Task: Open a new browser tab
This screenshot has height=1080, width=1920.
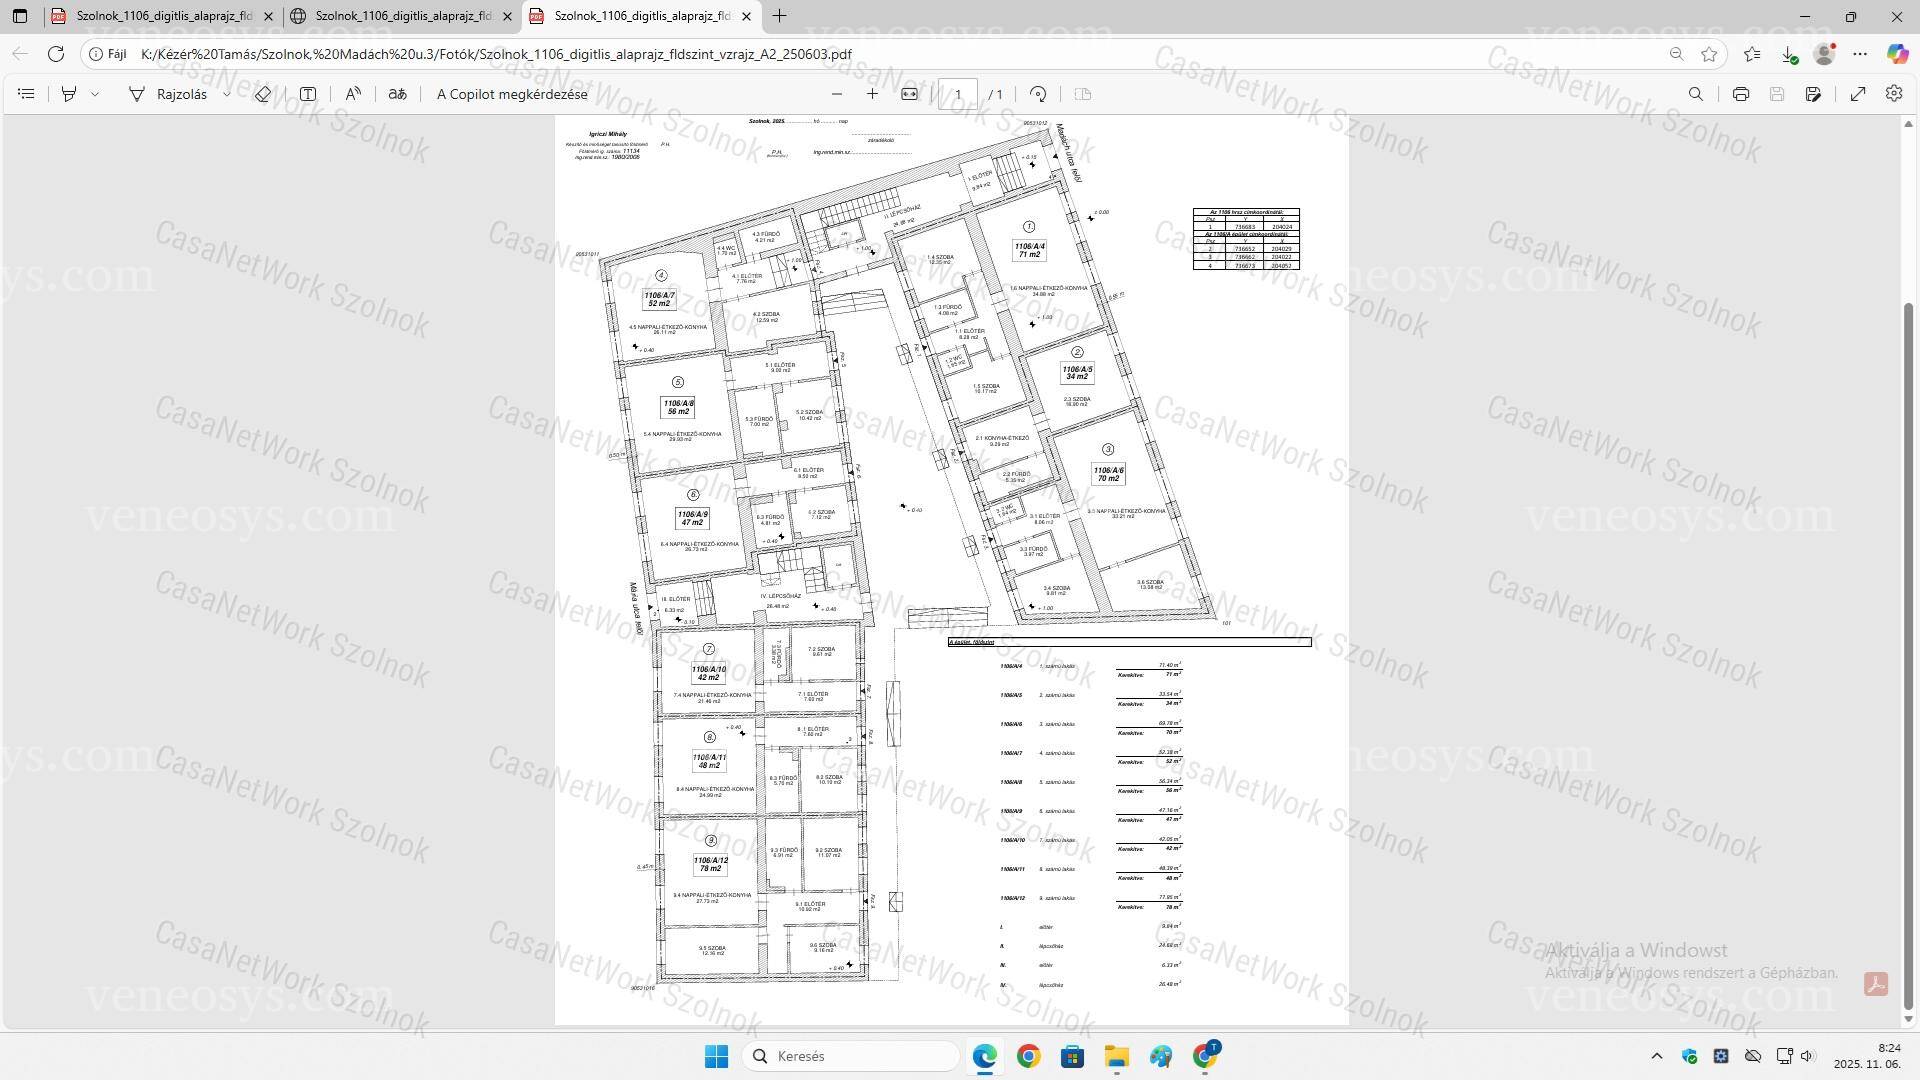Action: (780, 16)
